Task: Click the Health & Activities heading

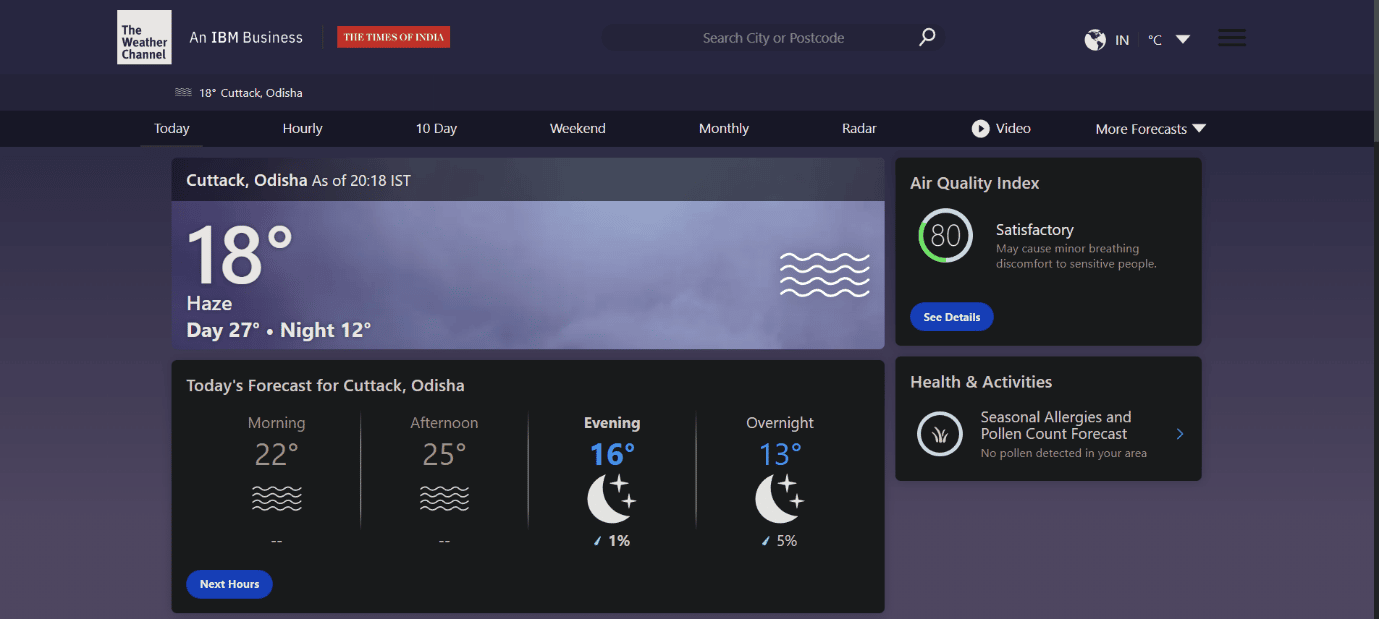Action: (981, 382)
